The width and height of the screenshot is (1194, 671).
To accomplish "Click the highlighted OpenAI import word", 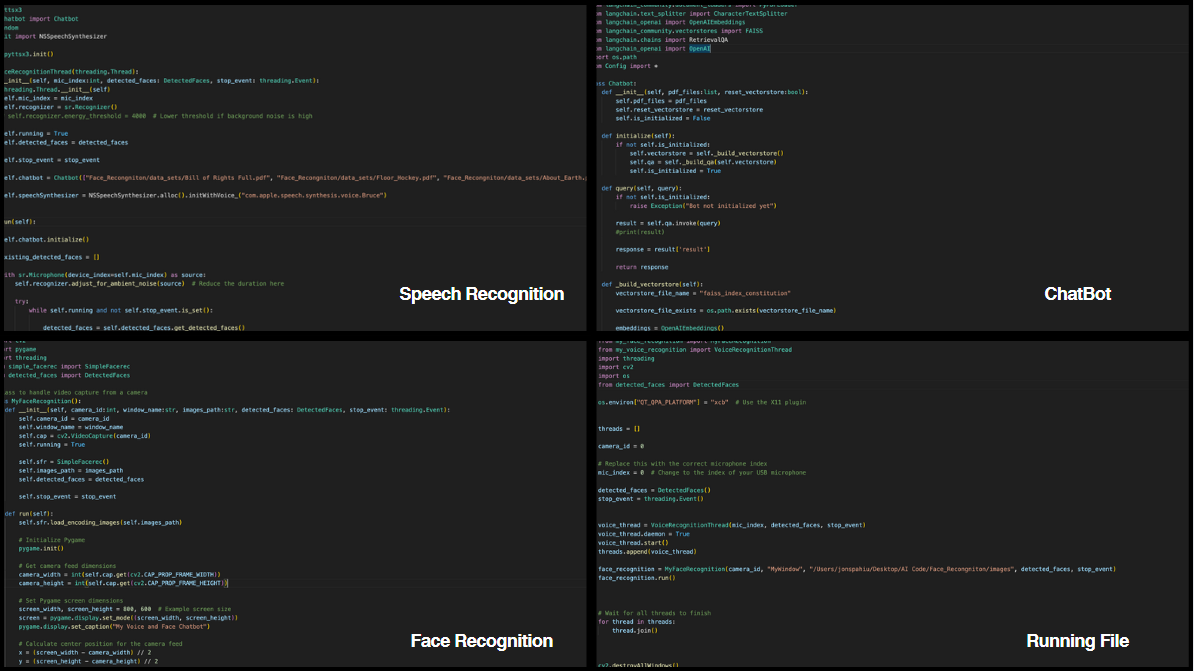I will tap(700, 48).
